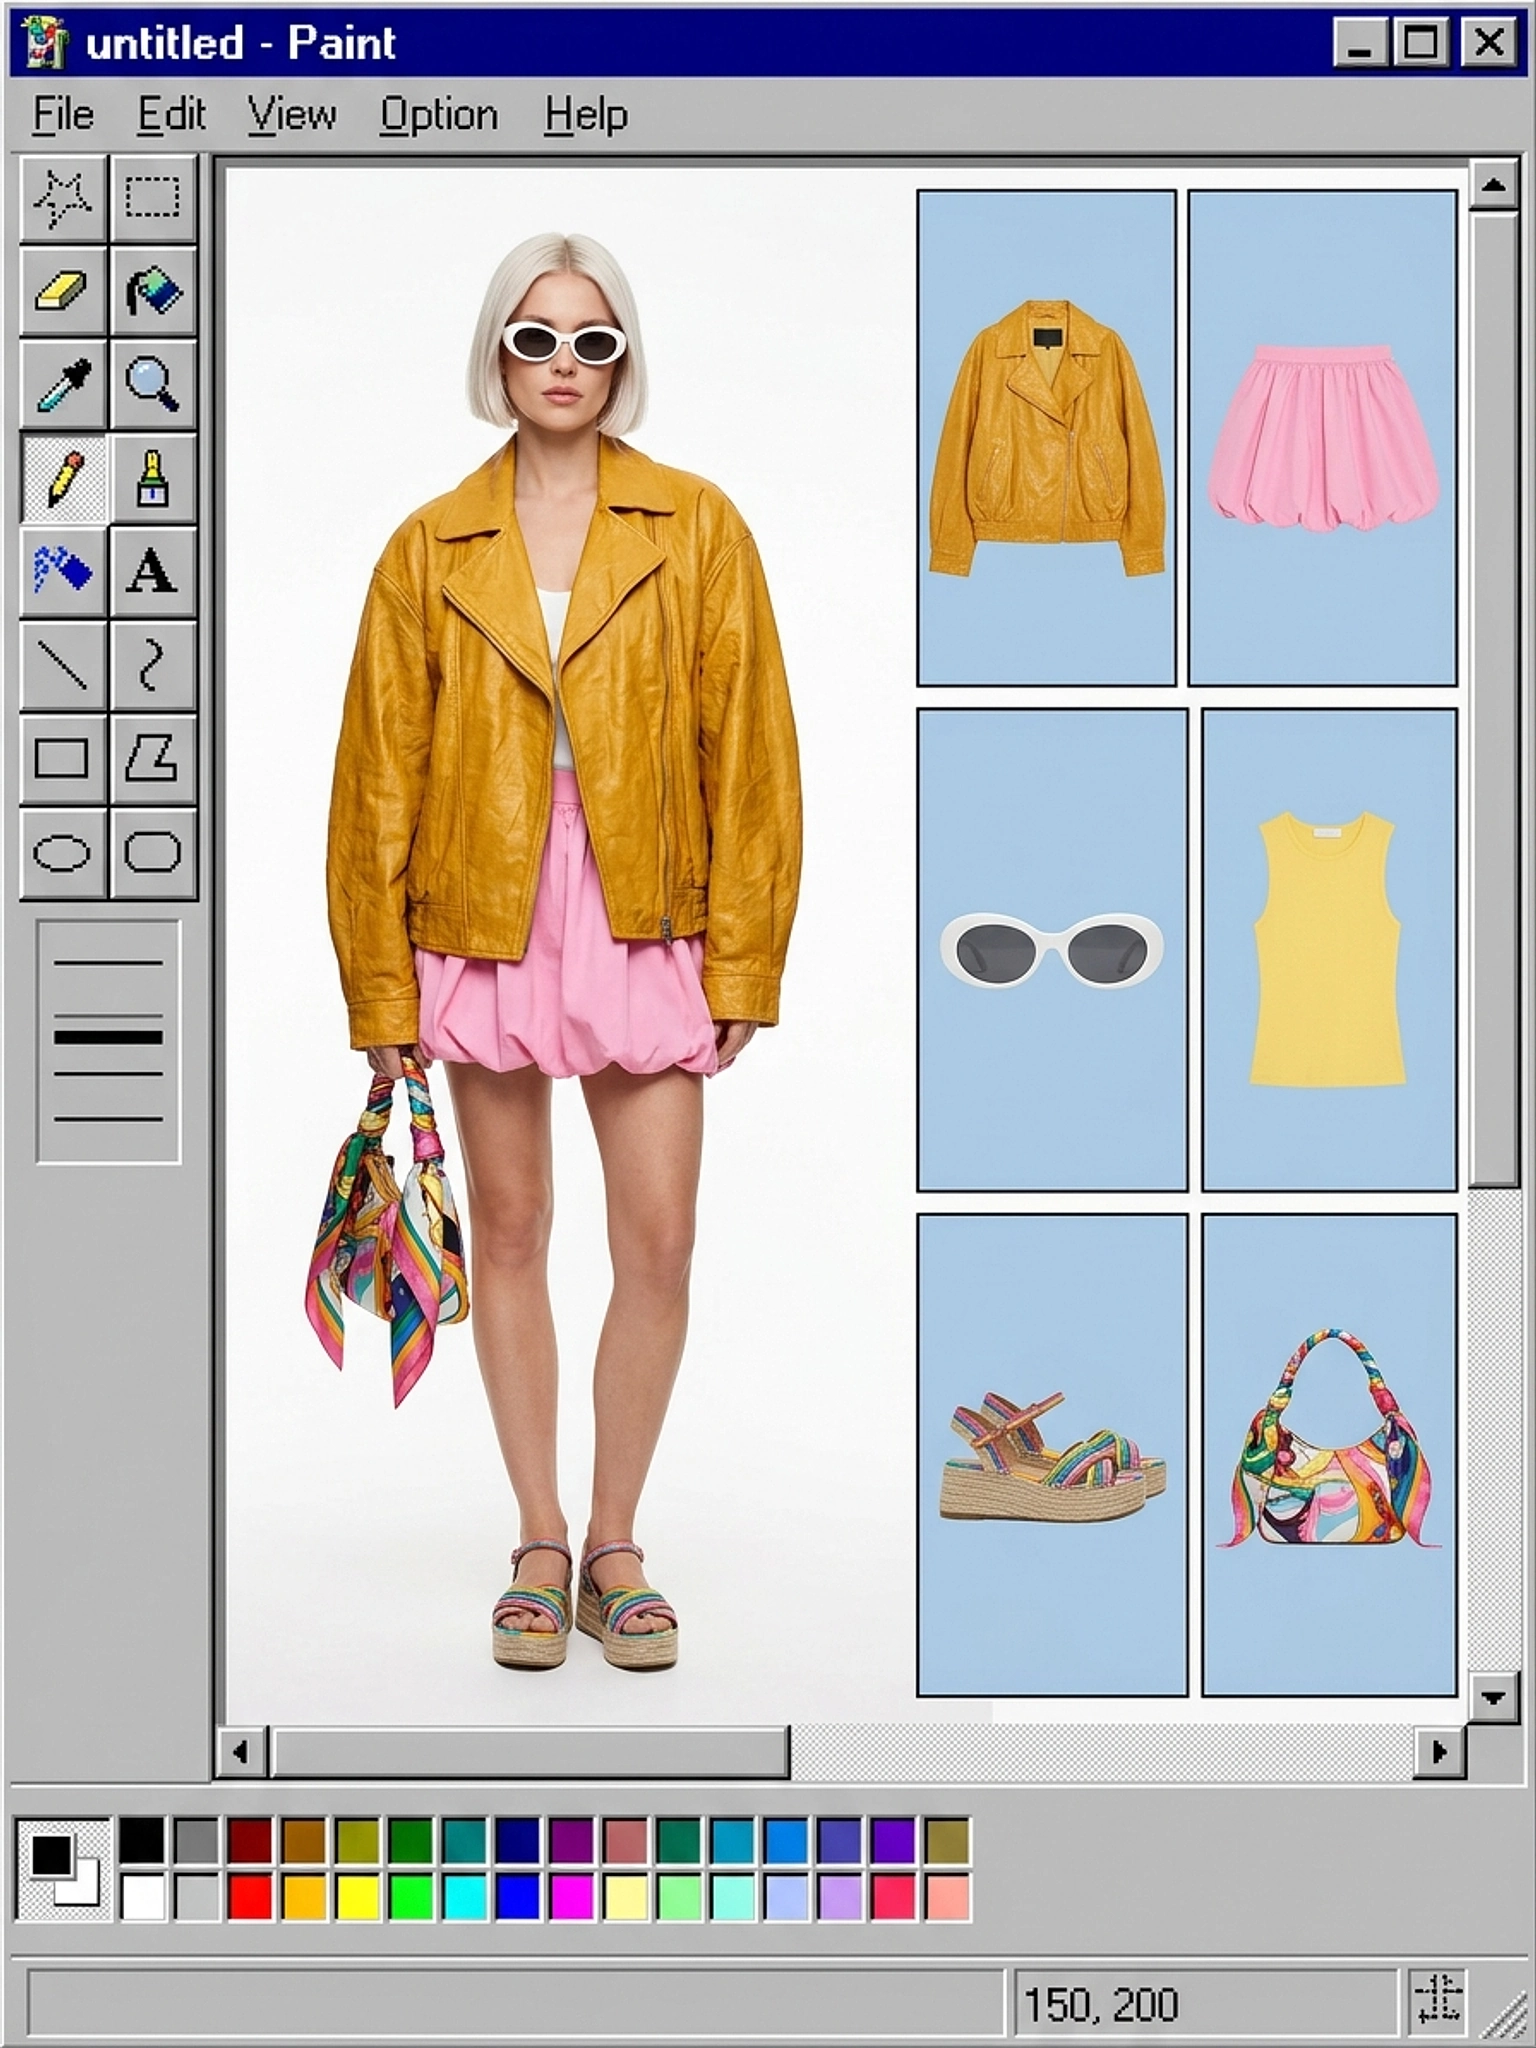Choose the Fill With Color bucket tool
Viewport: 1536px width, 2048px height.
153,291
